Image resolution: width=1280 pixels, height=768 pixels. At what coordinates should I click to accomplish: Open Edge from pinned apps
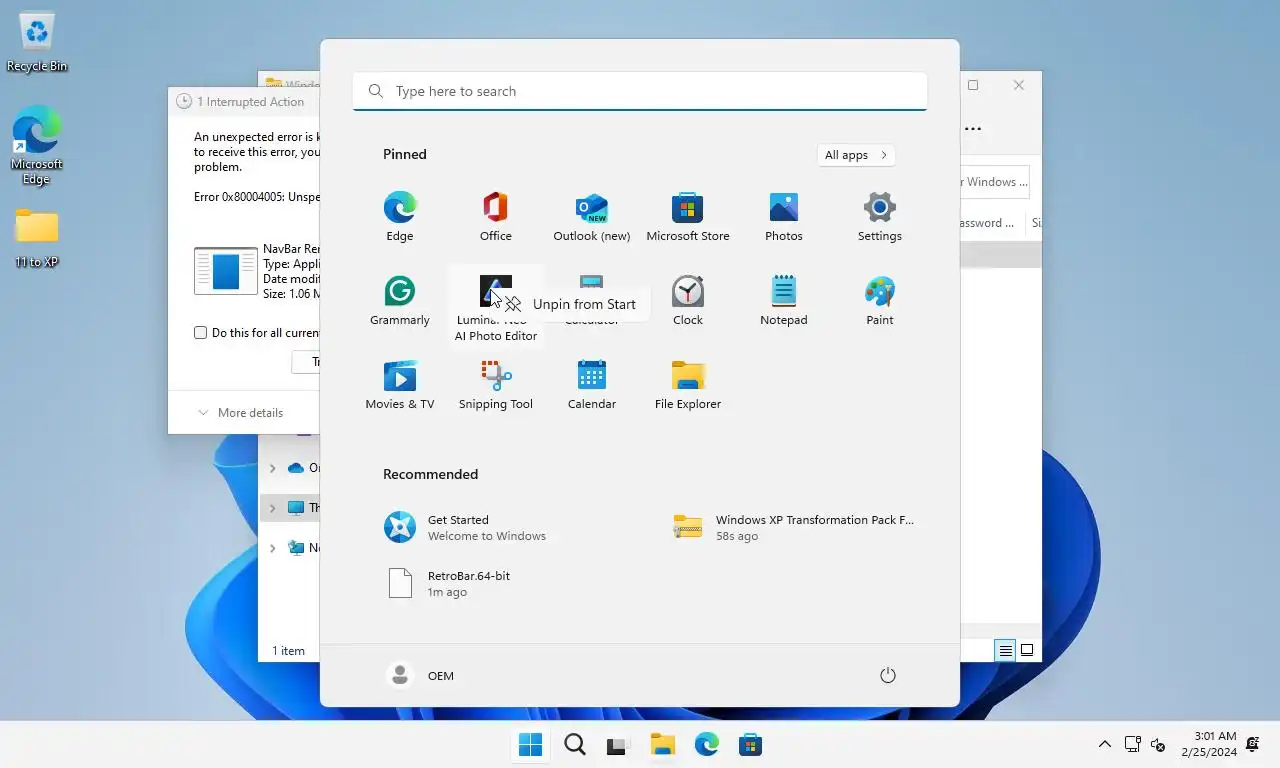[400, 217]
